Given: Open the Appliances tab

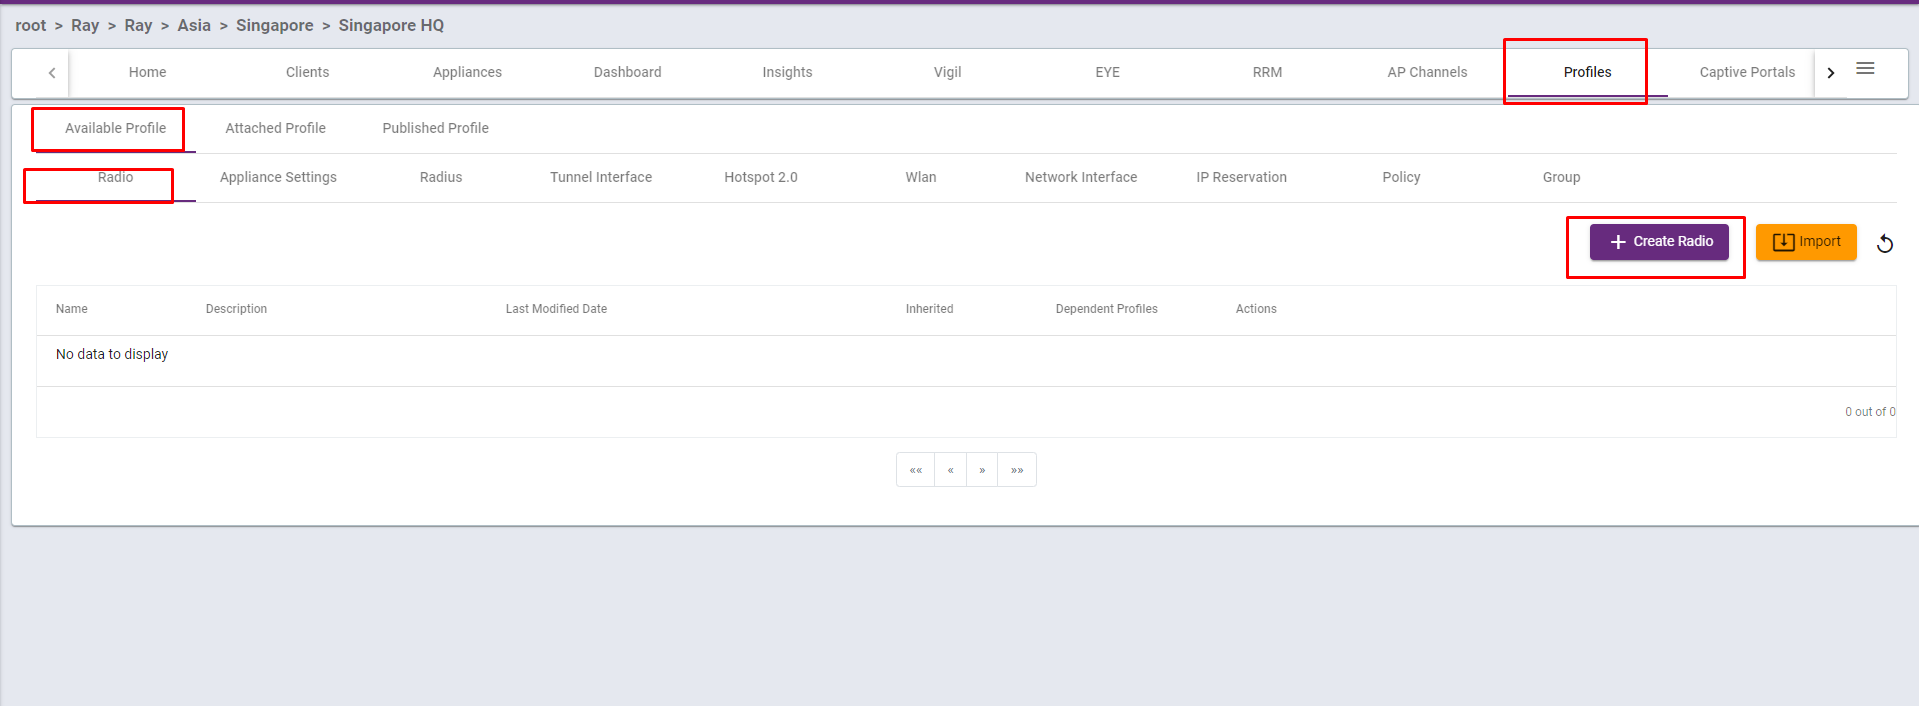Looking at the screenshot, I should tap(468, 72).
